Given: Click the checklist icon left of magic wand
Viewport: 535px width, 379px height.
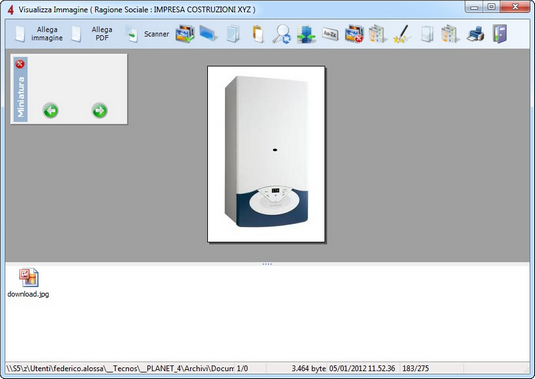Looking at the screenshot, I should pos(377,34).
